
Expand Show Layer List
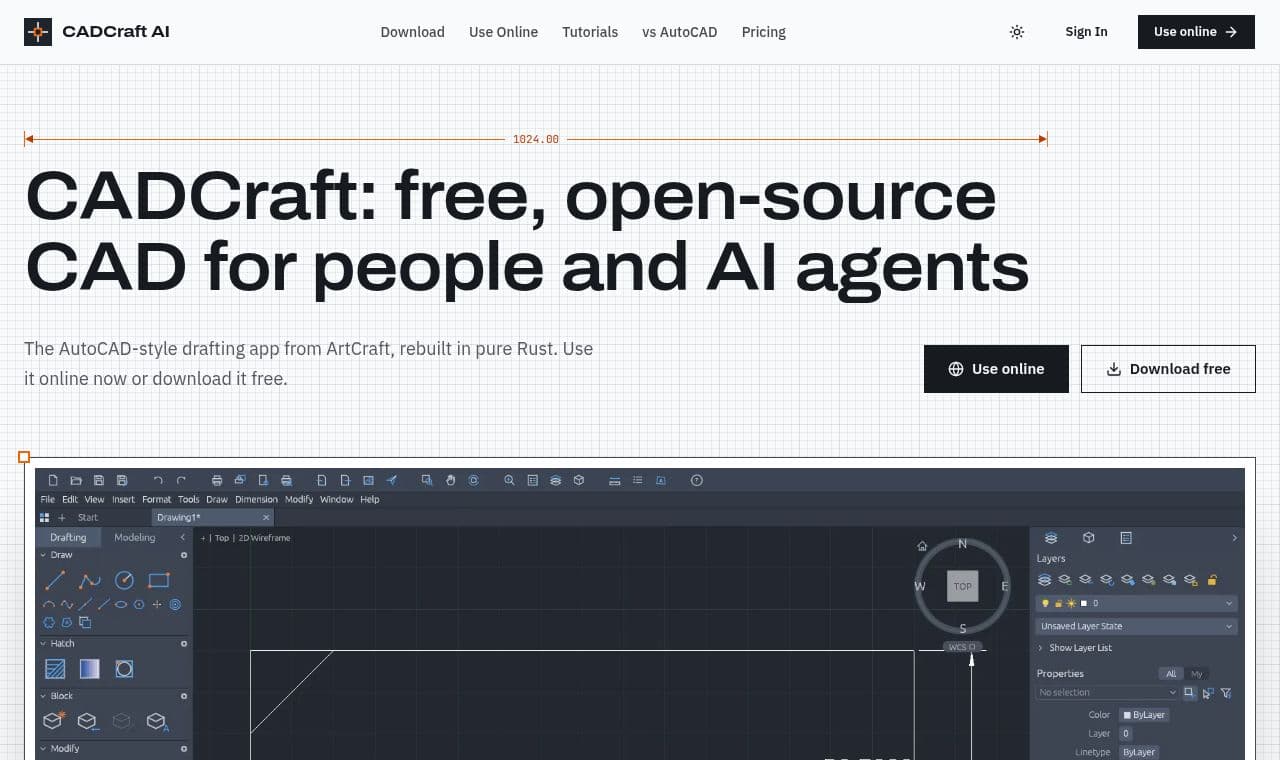pos(1075,648)
